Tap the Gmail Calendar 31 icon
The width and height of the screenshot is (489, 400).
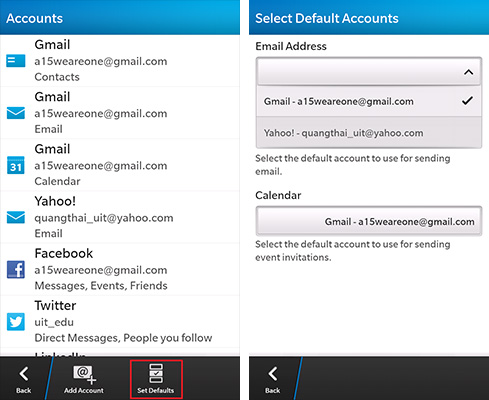pyautogui.click(x=16, y=165)
